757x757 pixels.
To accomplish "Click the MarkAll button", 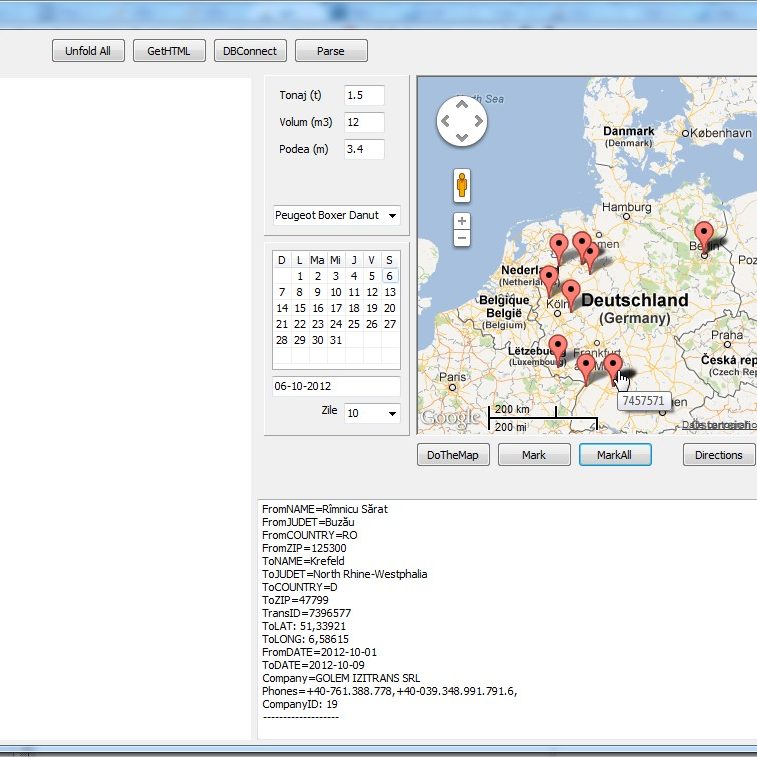I will pyautogui.click(x=615, y=455).
